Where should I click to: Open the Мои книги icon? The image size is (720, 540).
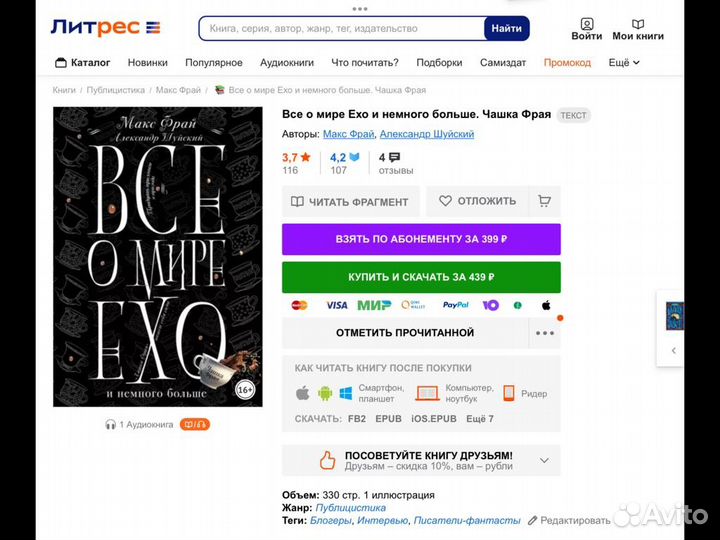pyautogui.click(x=638, y=24)
